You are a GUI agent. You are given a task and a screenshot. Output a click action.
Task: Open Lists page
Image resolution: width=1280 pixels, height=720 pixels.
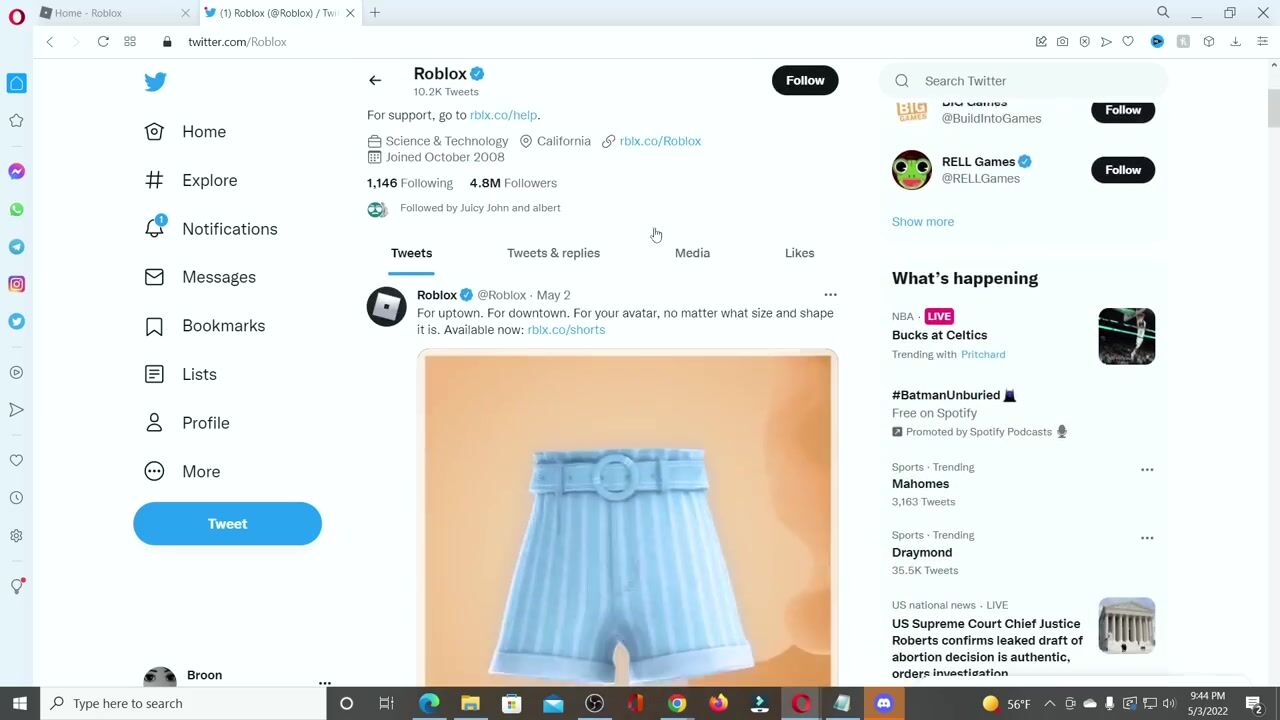click(x=181, y=374)
